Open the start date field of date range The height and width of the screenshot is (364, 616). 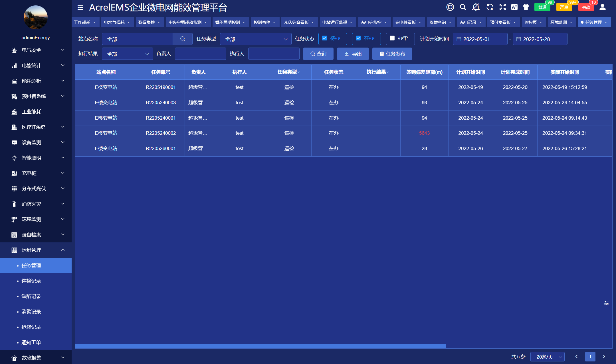click(480, 39)
